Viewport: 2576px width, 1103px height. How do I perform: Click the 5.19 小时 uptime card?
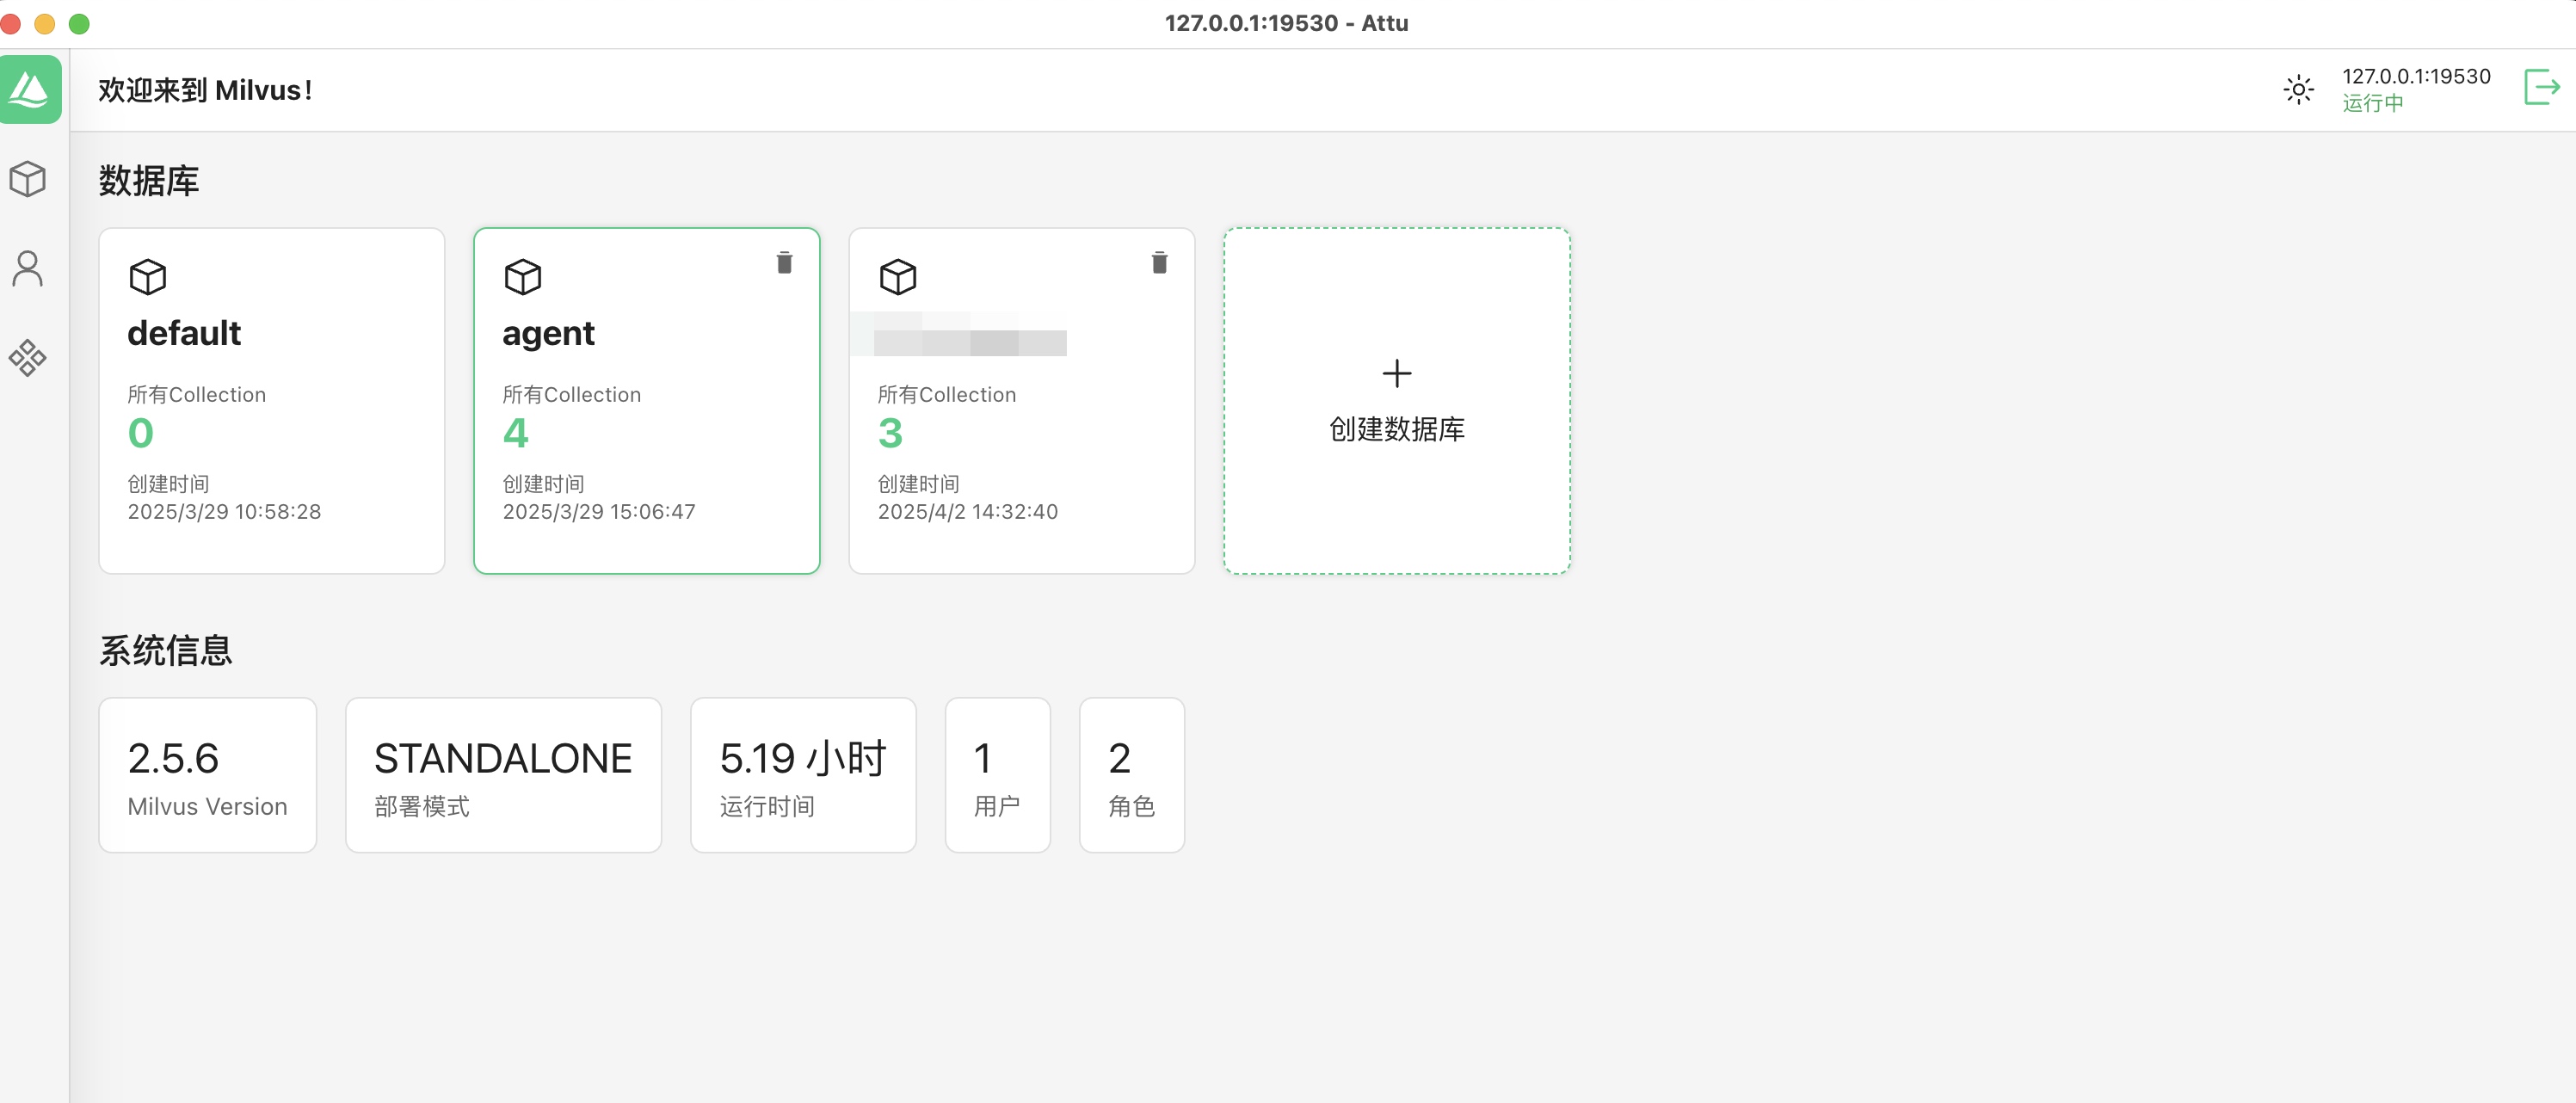tap(803, 775)
